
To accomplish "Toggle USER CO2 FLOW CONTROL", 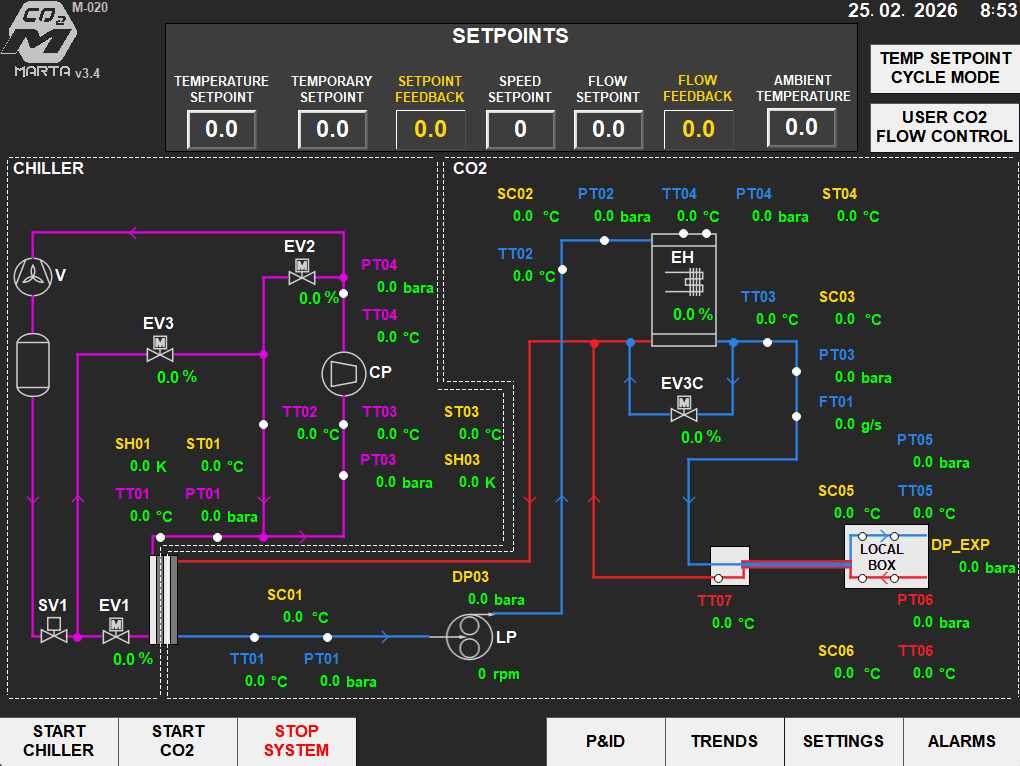I will (945, 127).
